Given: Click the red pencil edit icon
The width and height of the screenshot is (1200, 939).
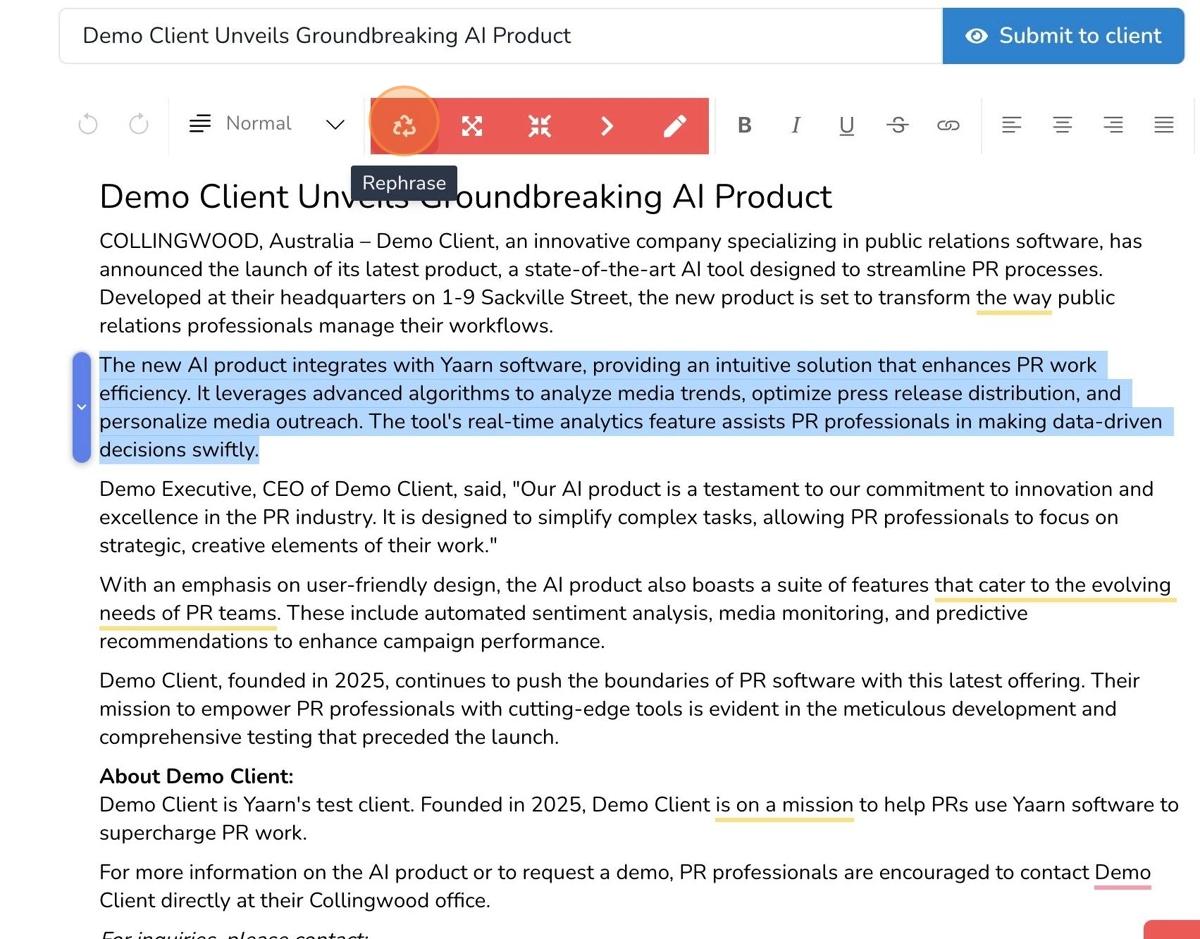Looking at the screenshot, I should pyautogui.click(x=675, y=125).
